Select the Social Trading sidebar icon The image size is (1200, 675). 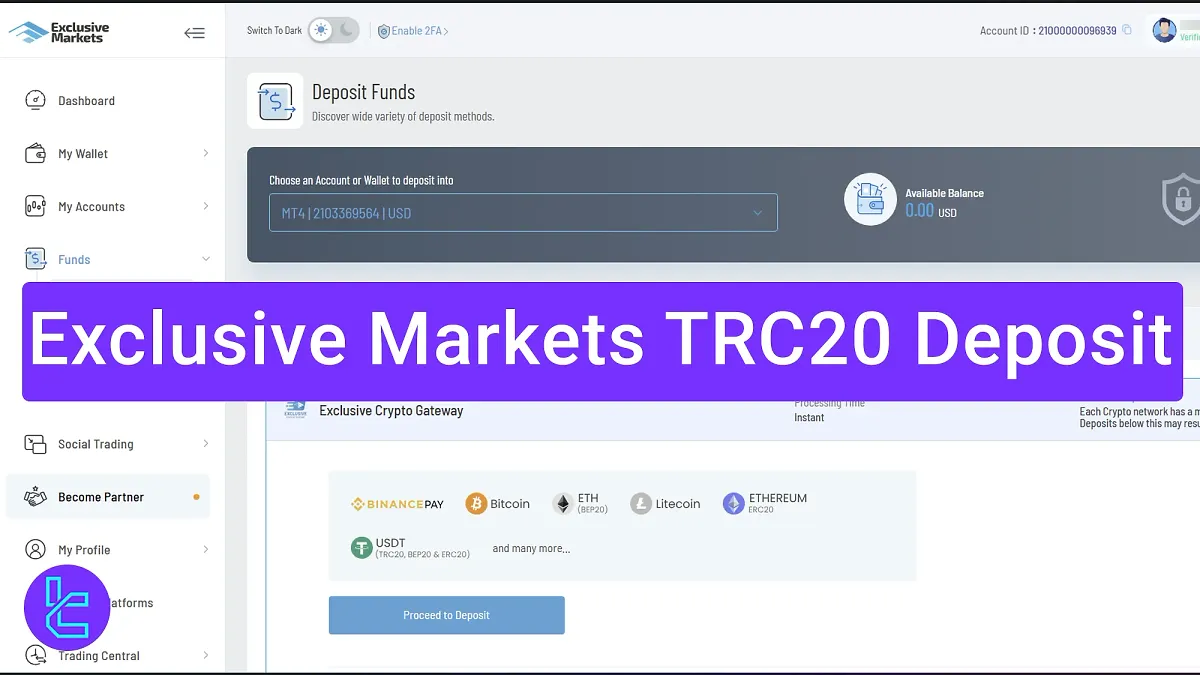pos(36,444)
